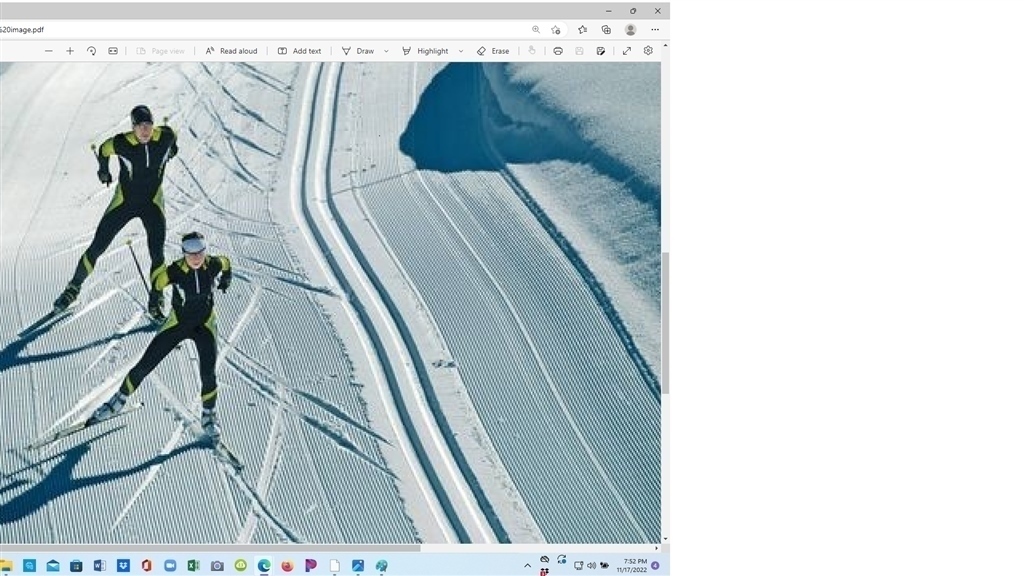Click the zoom in plus icon
Screen dimensions: 1024x576
pos(70,51)
